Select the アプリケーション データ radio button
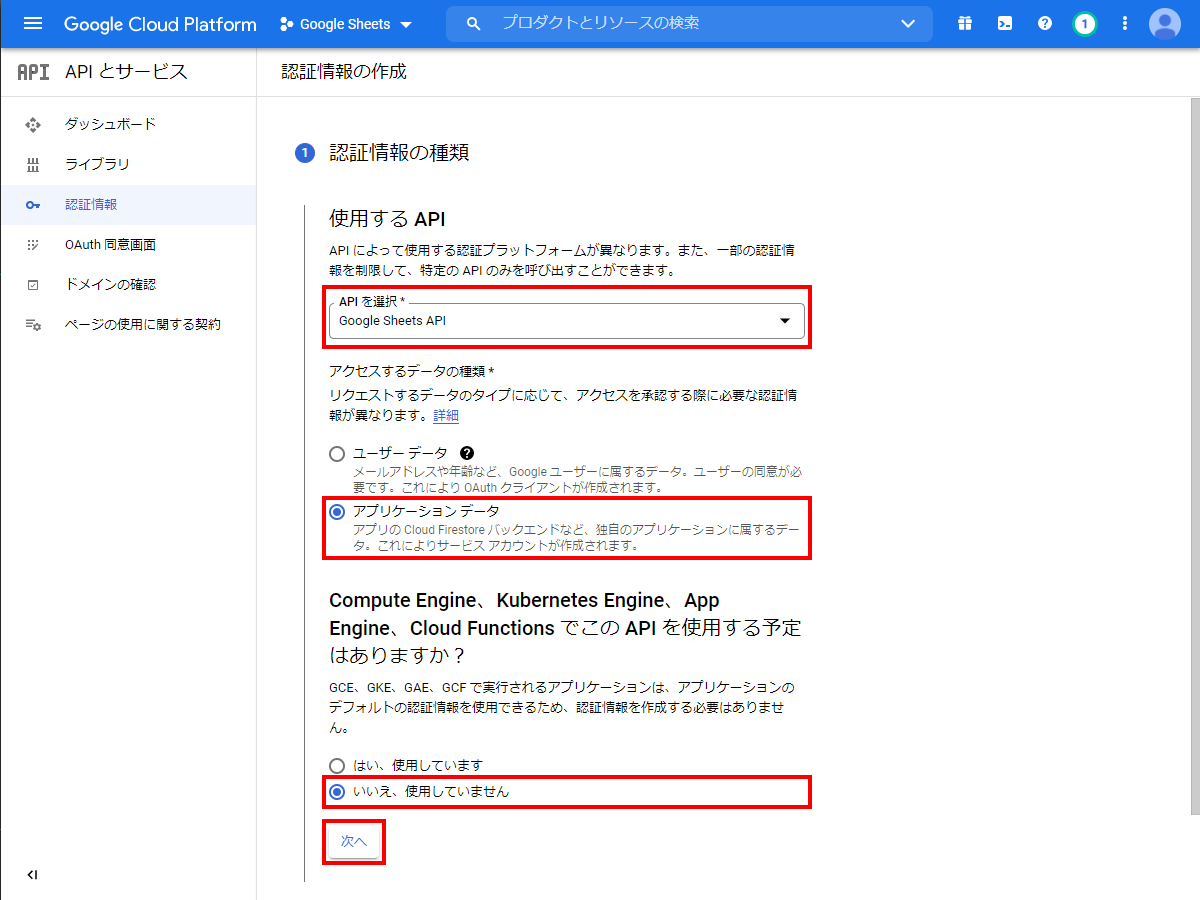The image size is (1200, 900). 337,512
